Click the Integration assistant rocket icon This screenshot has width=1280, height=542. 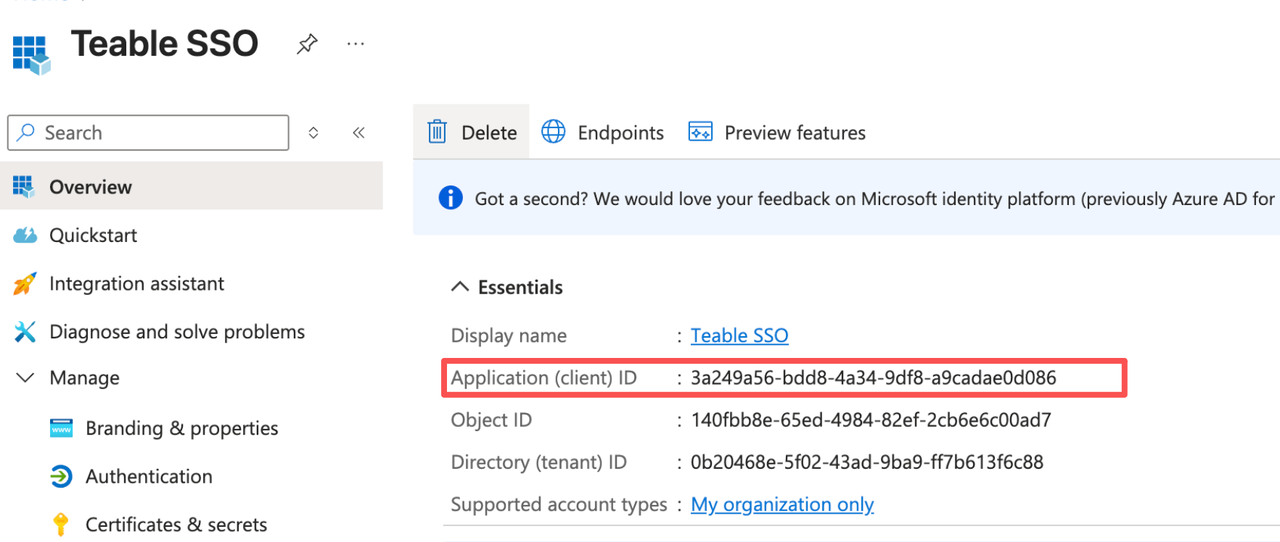click(x=24, y=284)
